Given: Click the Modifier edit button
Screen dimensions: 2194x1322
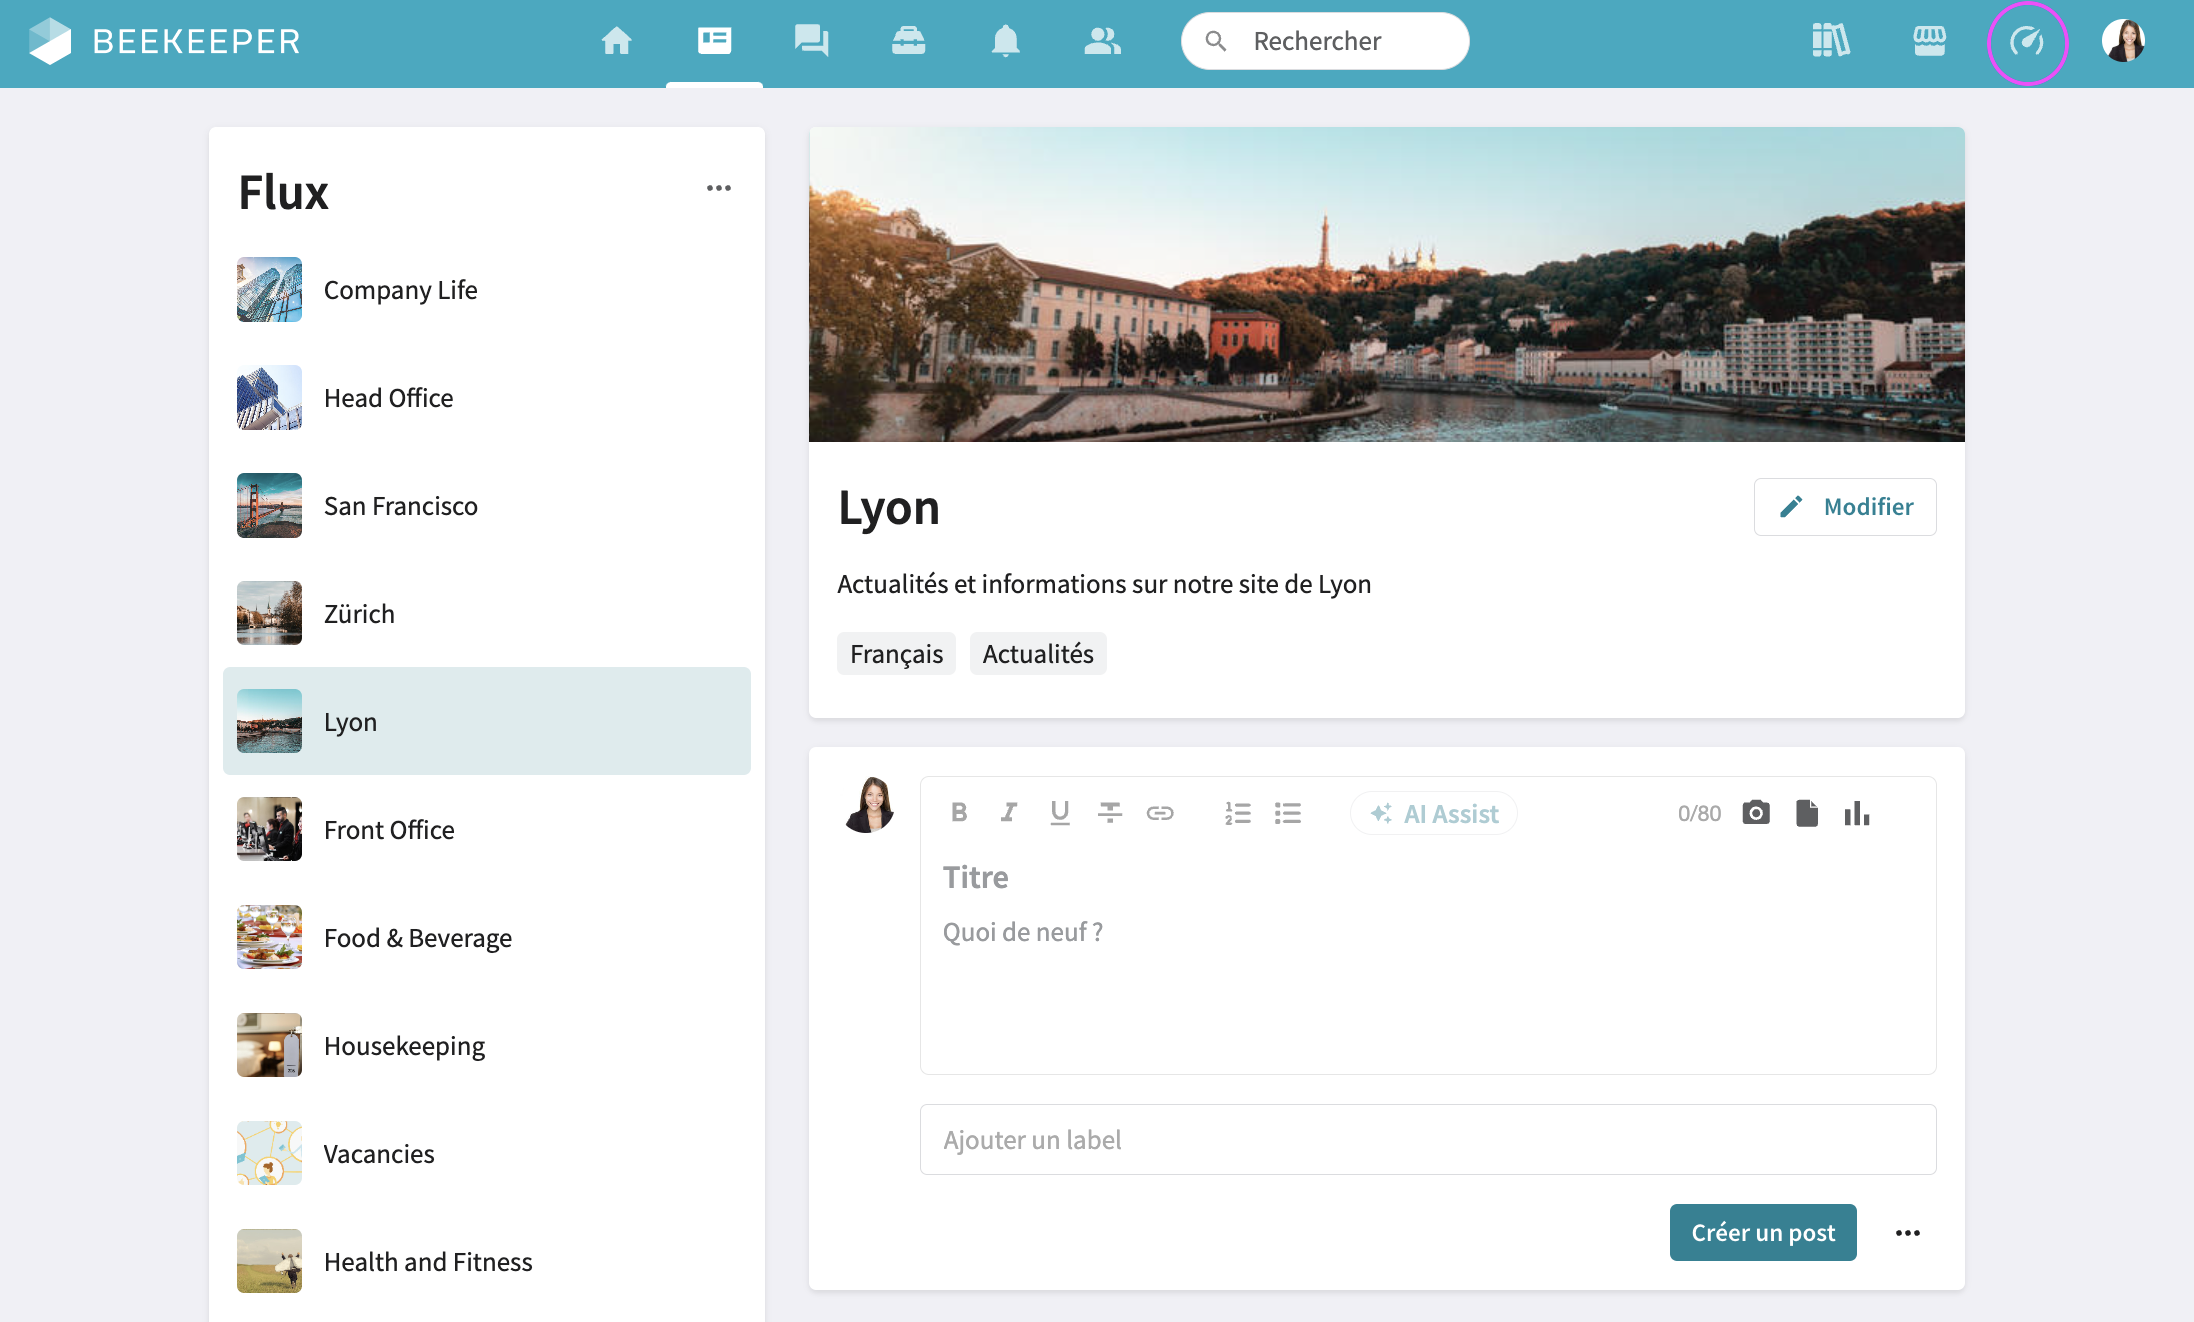Looking at the screenshot, I should click(x=1844, y=507).
